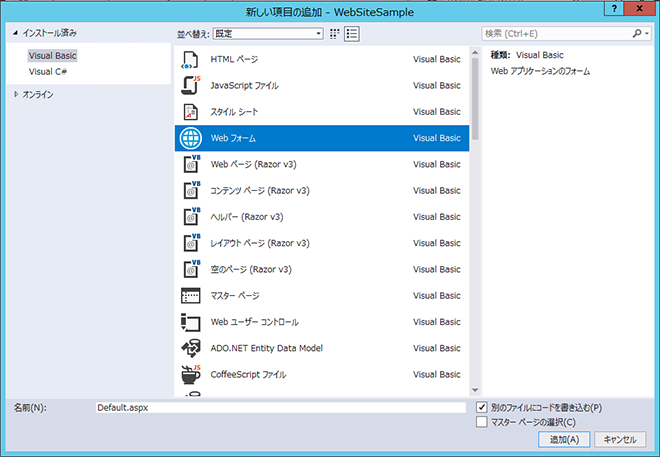660x457 pixels.
Task: Click the 空のページ (Razor v3) icon
Action: (x=192, y=269)
